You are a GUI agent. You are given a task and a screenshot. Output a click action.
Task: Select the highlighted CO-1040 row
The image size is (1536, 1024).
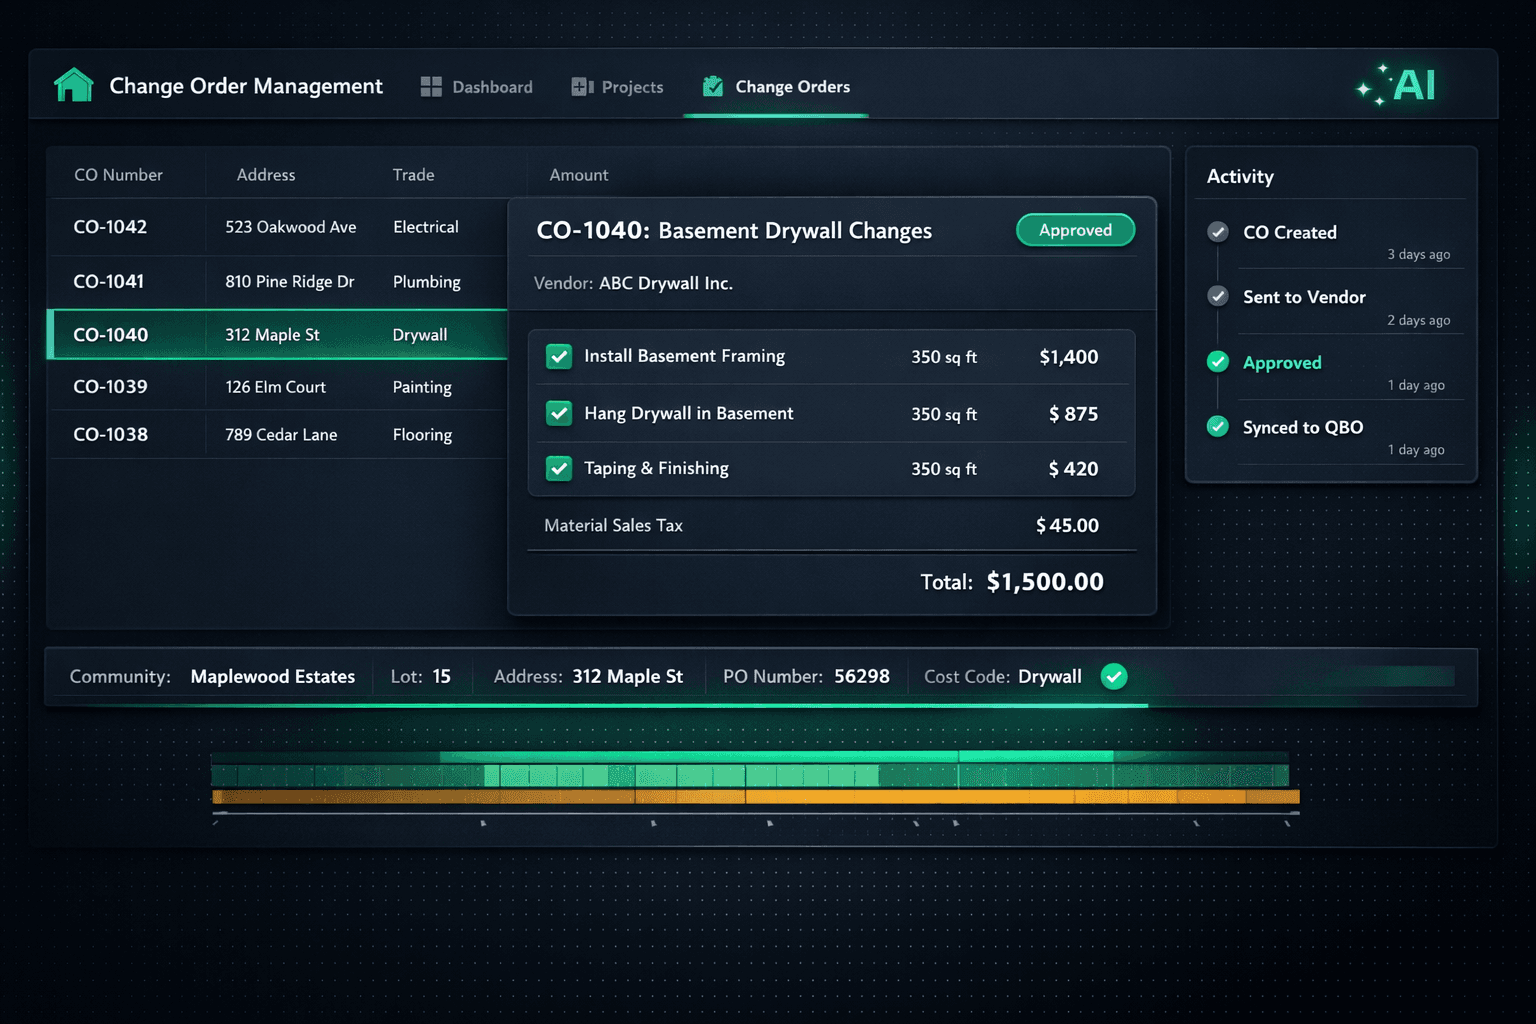(x=278, y=335)
